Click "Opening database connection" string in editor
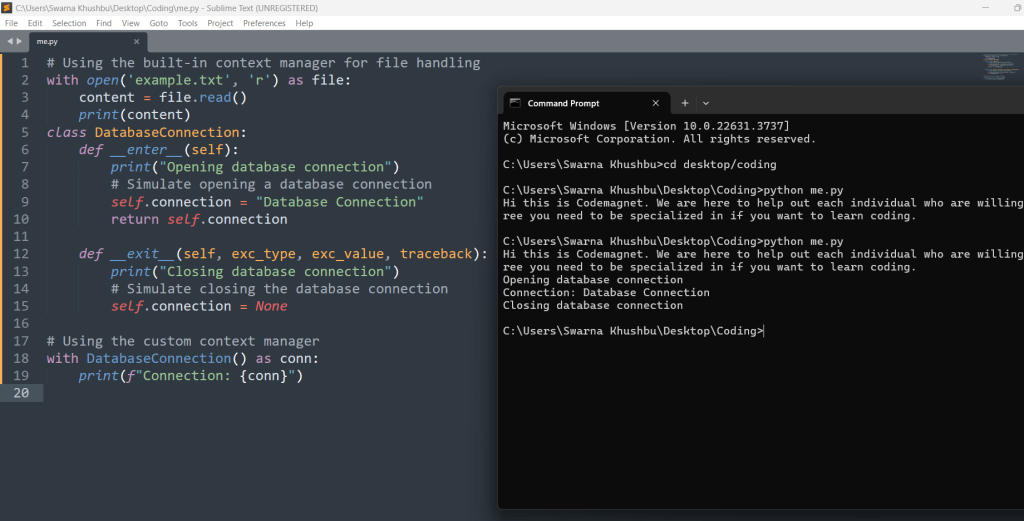Viewport: 1024px width, 521px height. pyautogui.click(x=276, y=167)
